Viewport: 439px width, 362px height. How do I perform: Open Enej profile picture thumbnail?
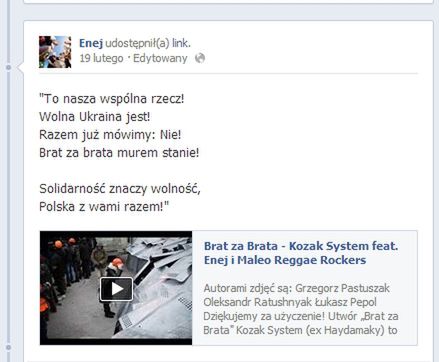coord(55,52)
